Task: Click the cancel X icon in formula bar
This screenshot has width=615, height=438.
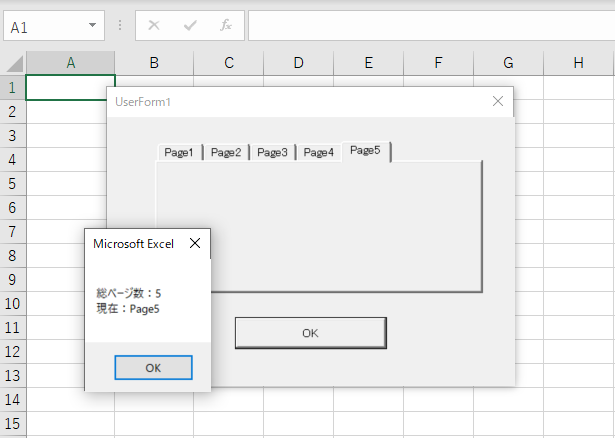Action: tap(154, 26)
